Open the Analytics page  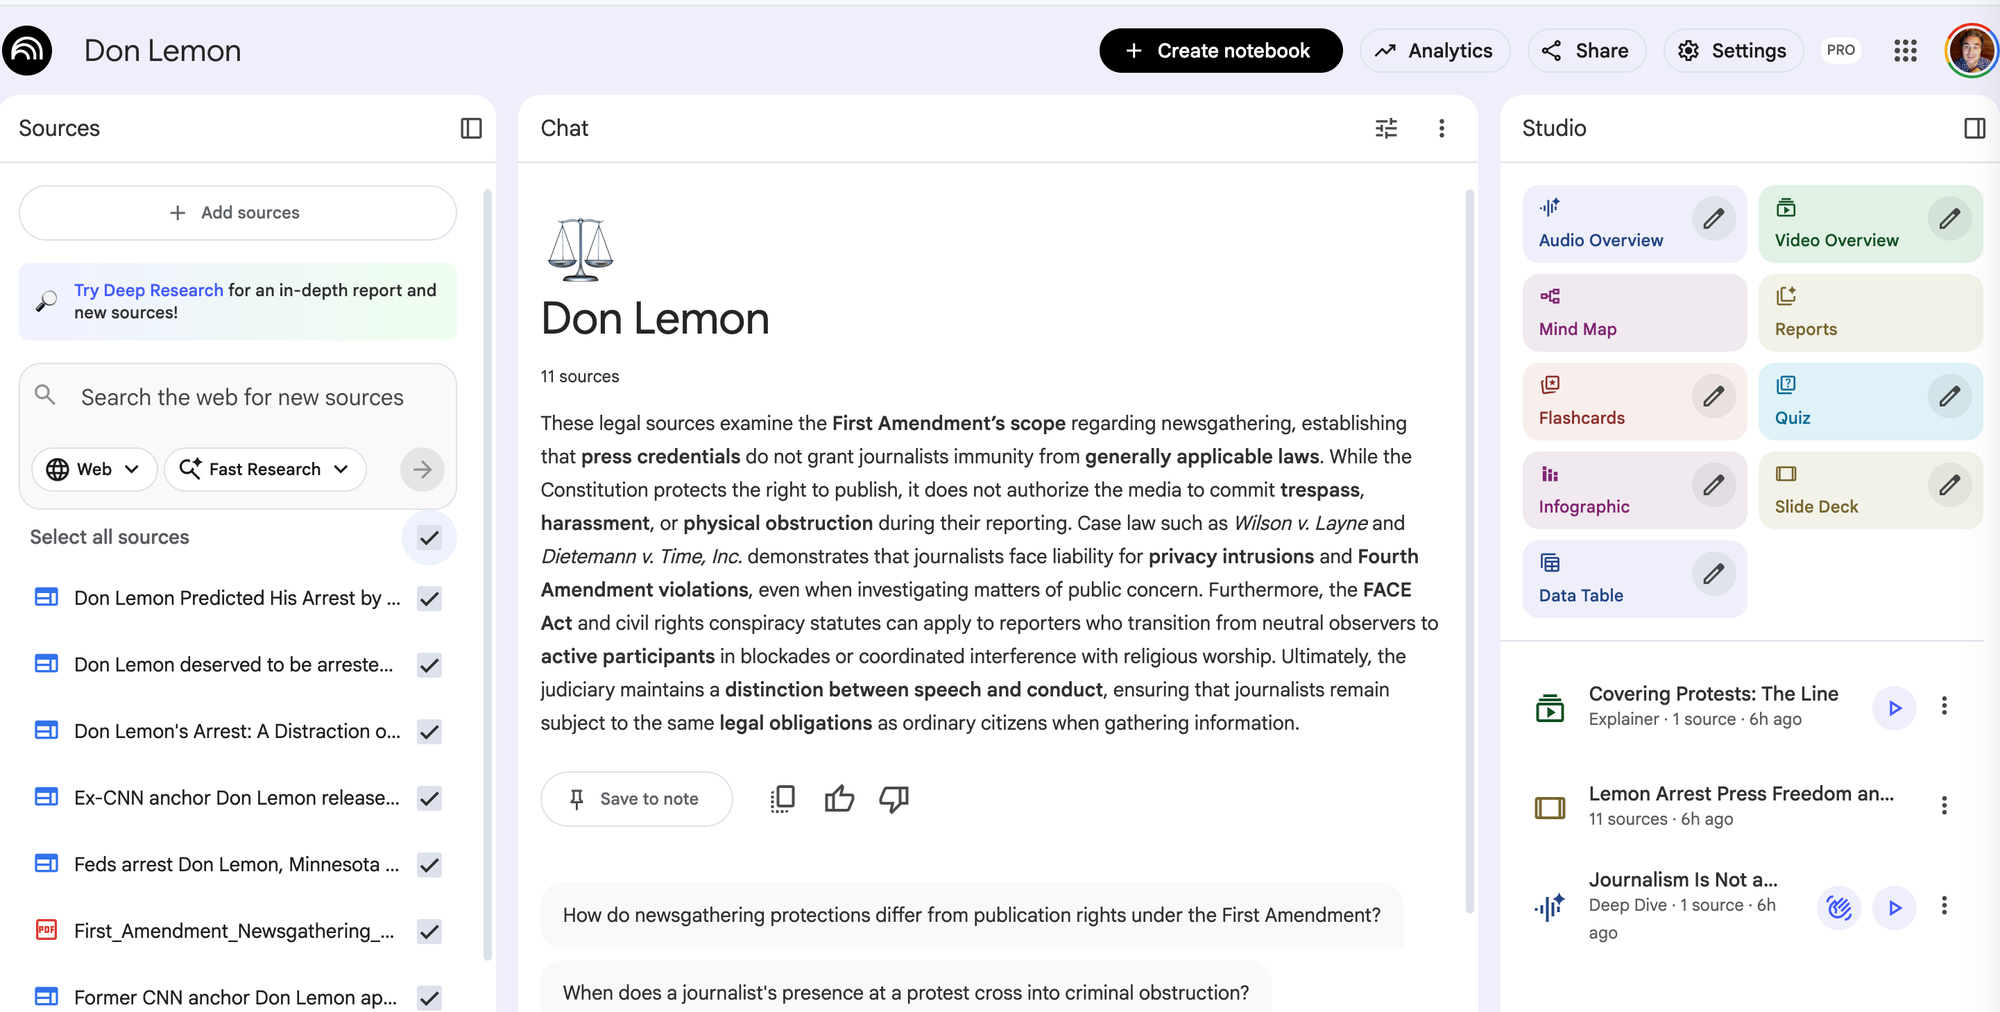[1435, 51]
